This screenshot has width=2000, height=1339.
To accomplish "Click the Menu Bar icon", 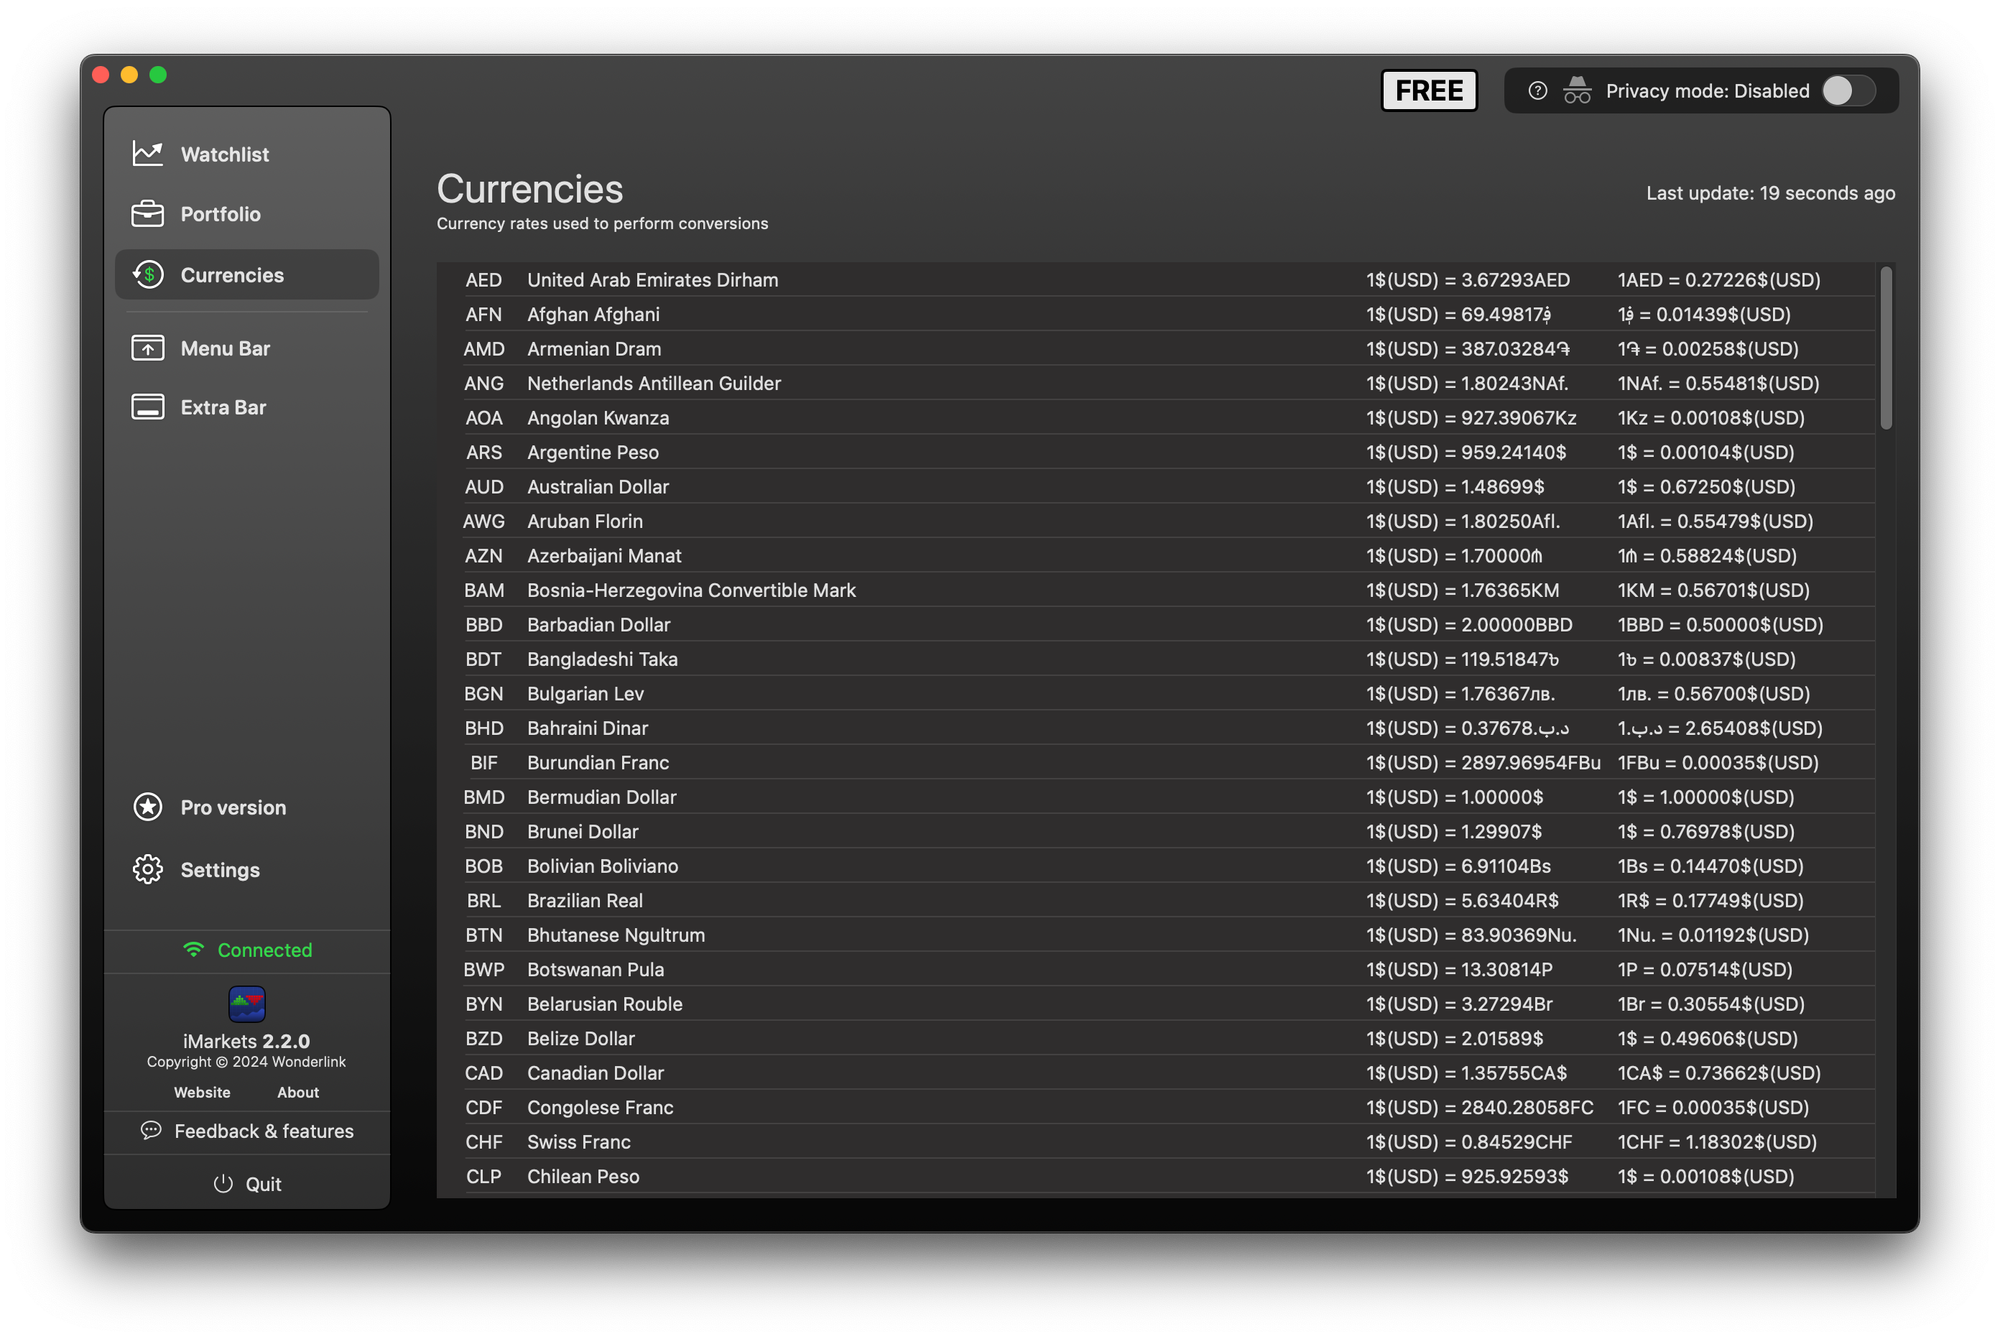I will coord(148,348).
